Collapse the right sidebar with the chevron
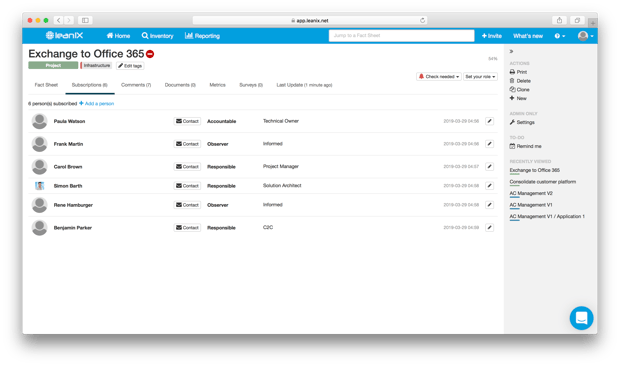This screenshot has height=366, width=620. (x=511, y=51)
